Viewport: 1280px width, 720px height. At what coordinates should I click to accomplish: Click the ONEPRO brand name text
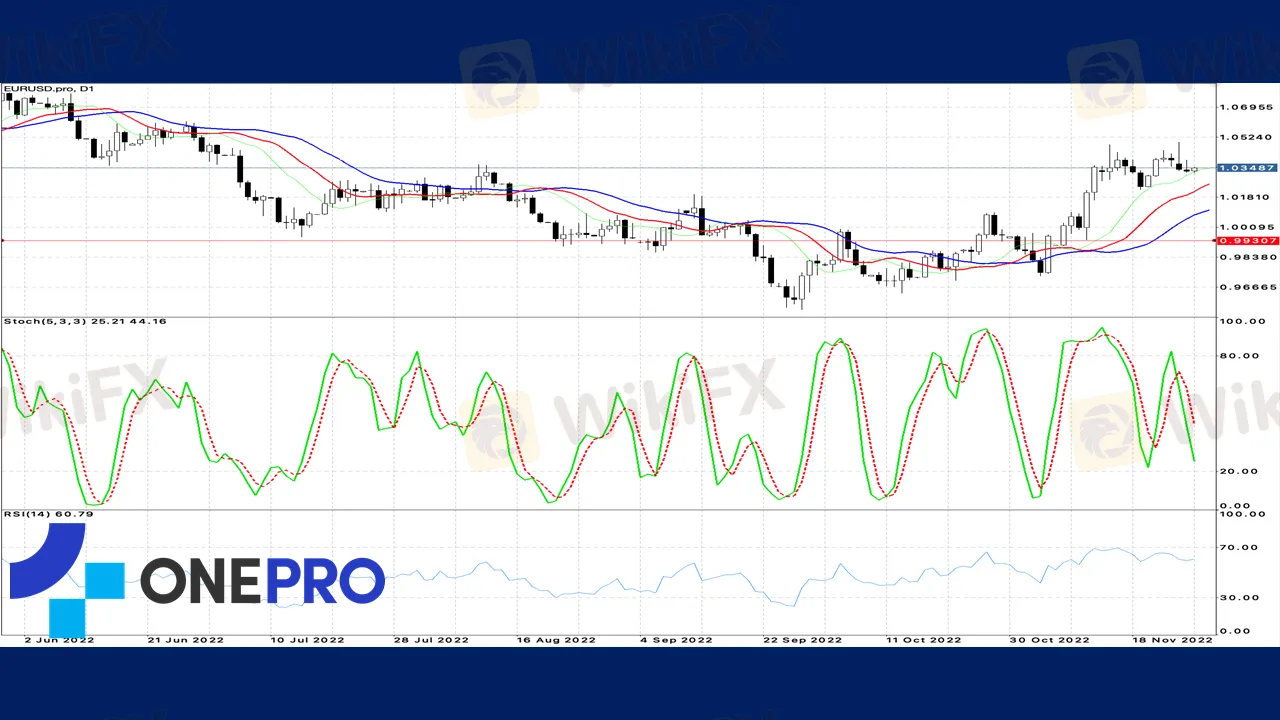pyautogui.click(x=262, y=581)
